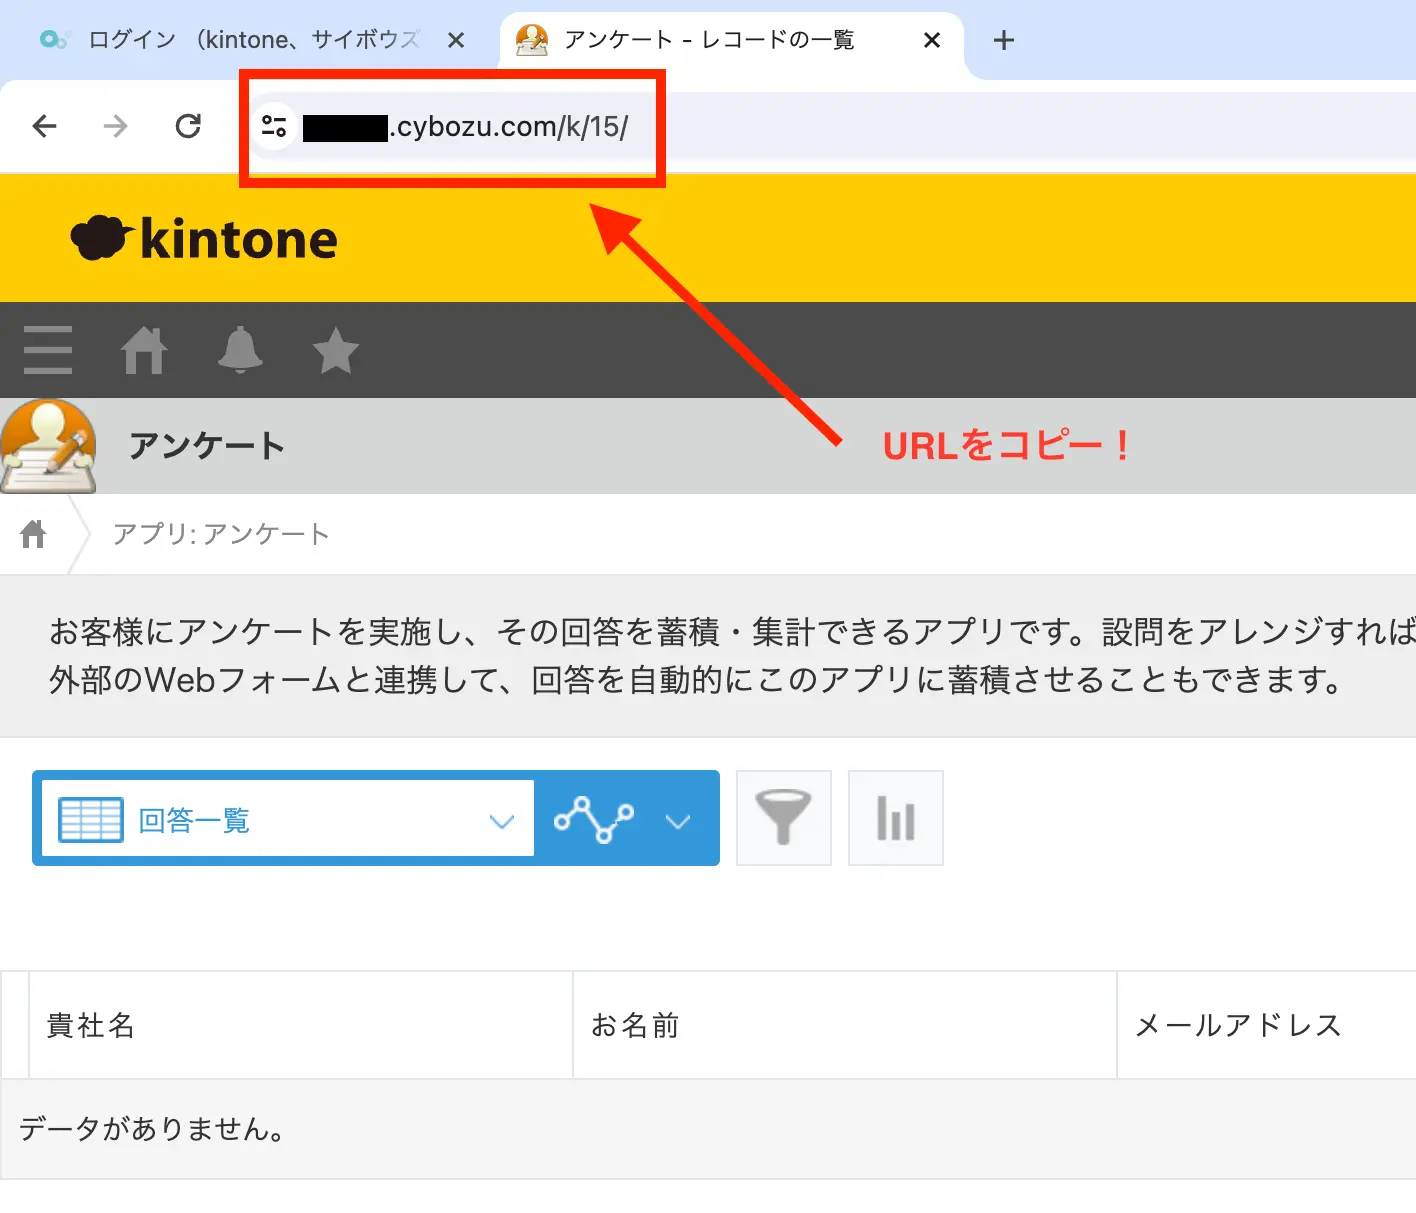Go to kintone portal home icon
This screenshot has width=1416, height=1213.
pos(144,350)
